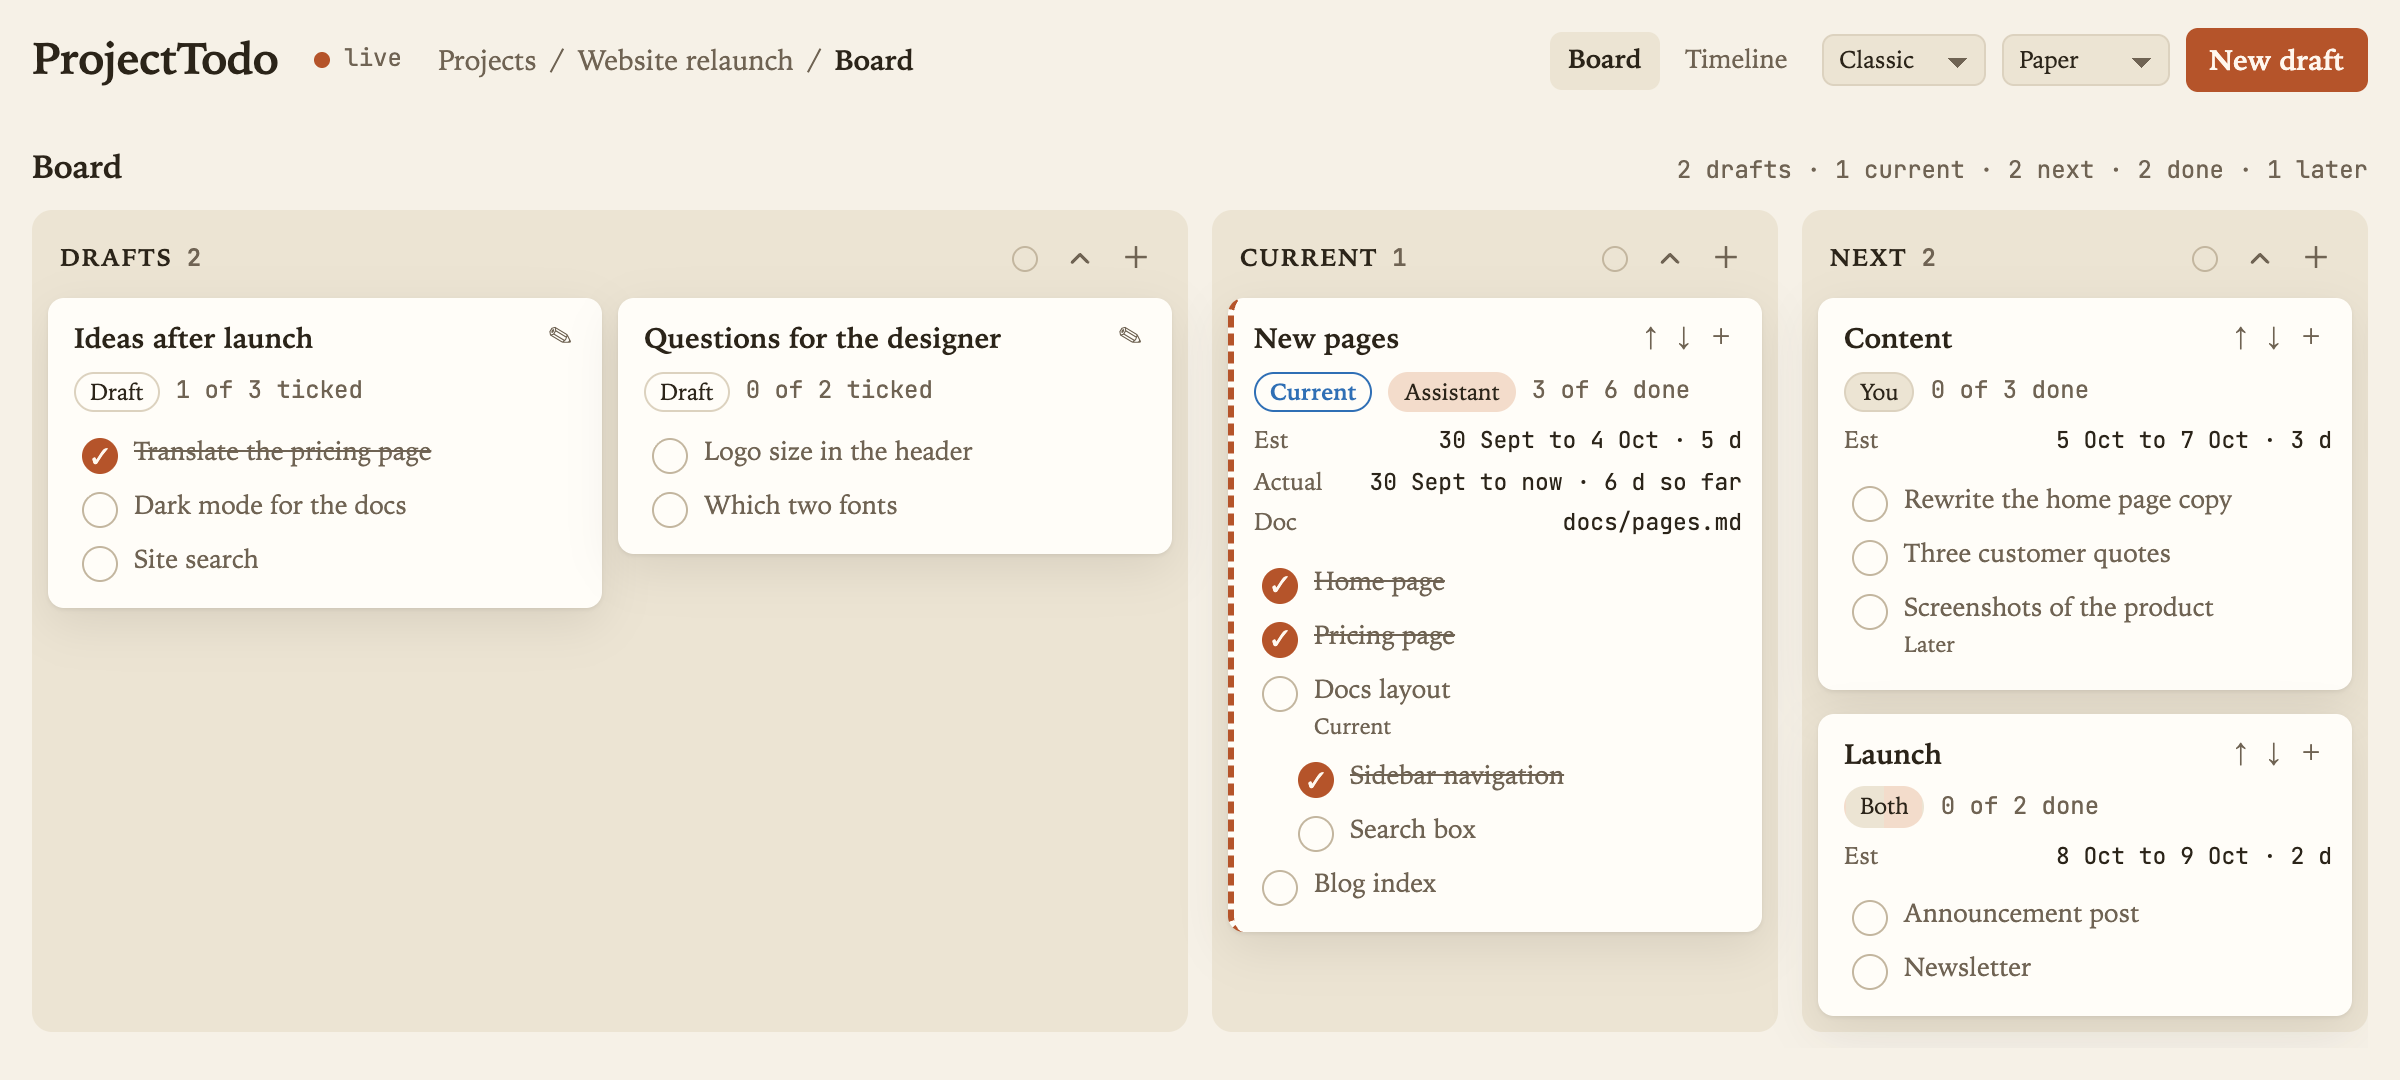Open the Classic layout dropdown
The width and height of the screenshot is (2400, 1080).
click(1903, 60)
